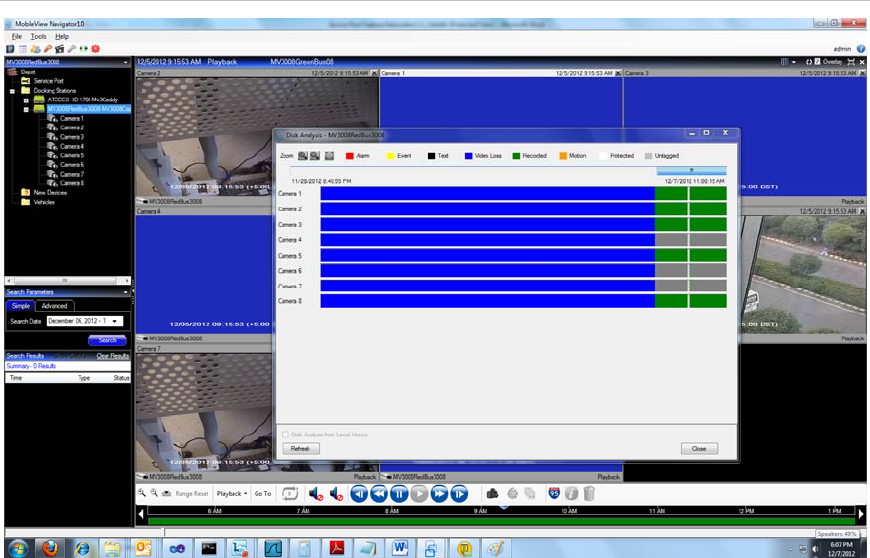Click the zoom-in magnifier in Disk Analysis

[302, 156]
